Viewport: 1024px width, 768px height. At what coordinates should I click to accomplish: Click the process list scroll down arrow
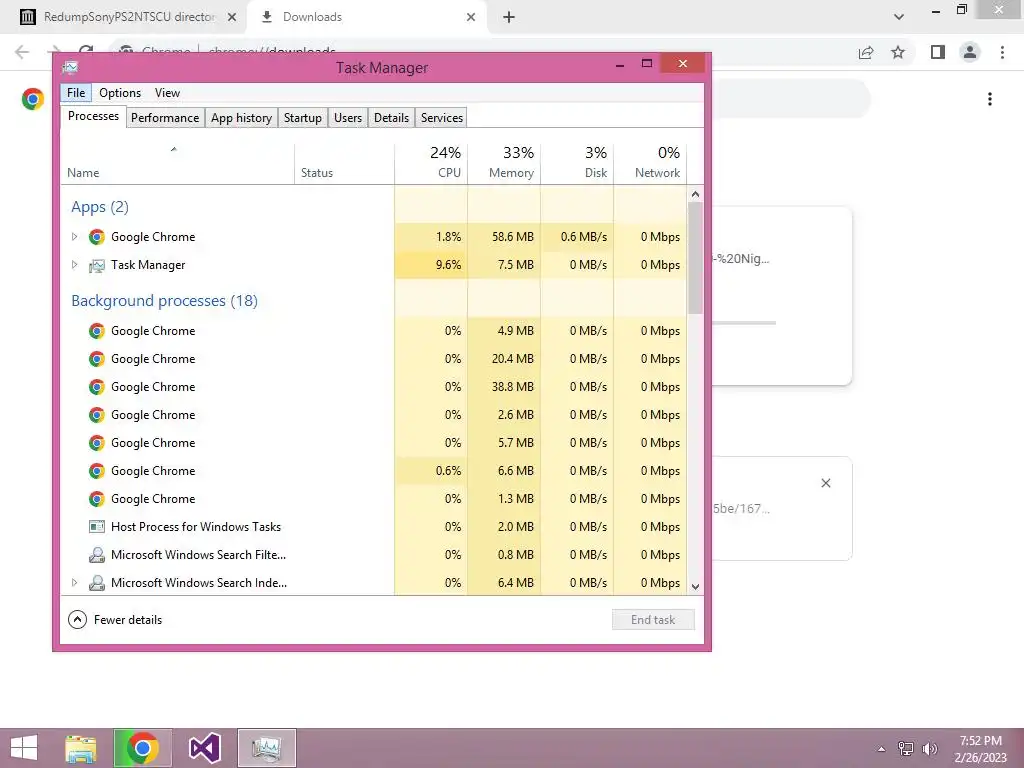696,586
